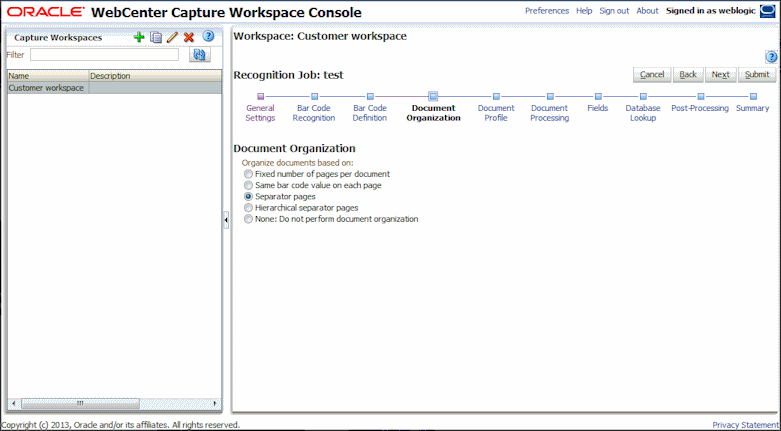
Task: Delete workspace with the red X icon
Action: [189, 37]
